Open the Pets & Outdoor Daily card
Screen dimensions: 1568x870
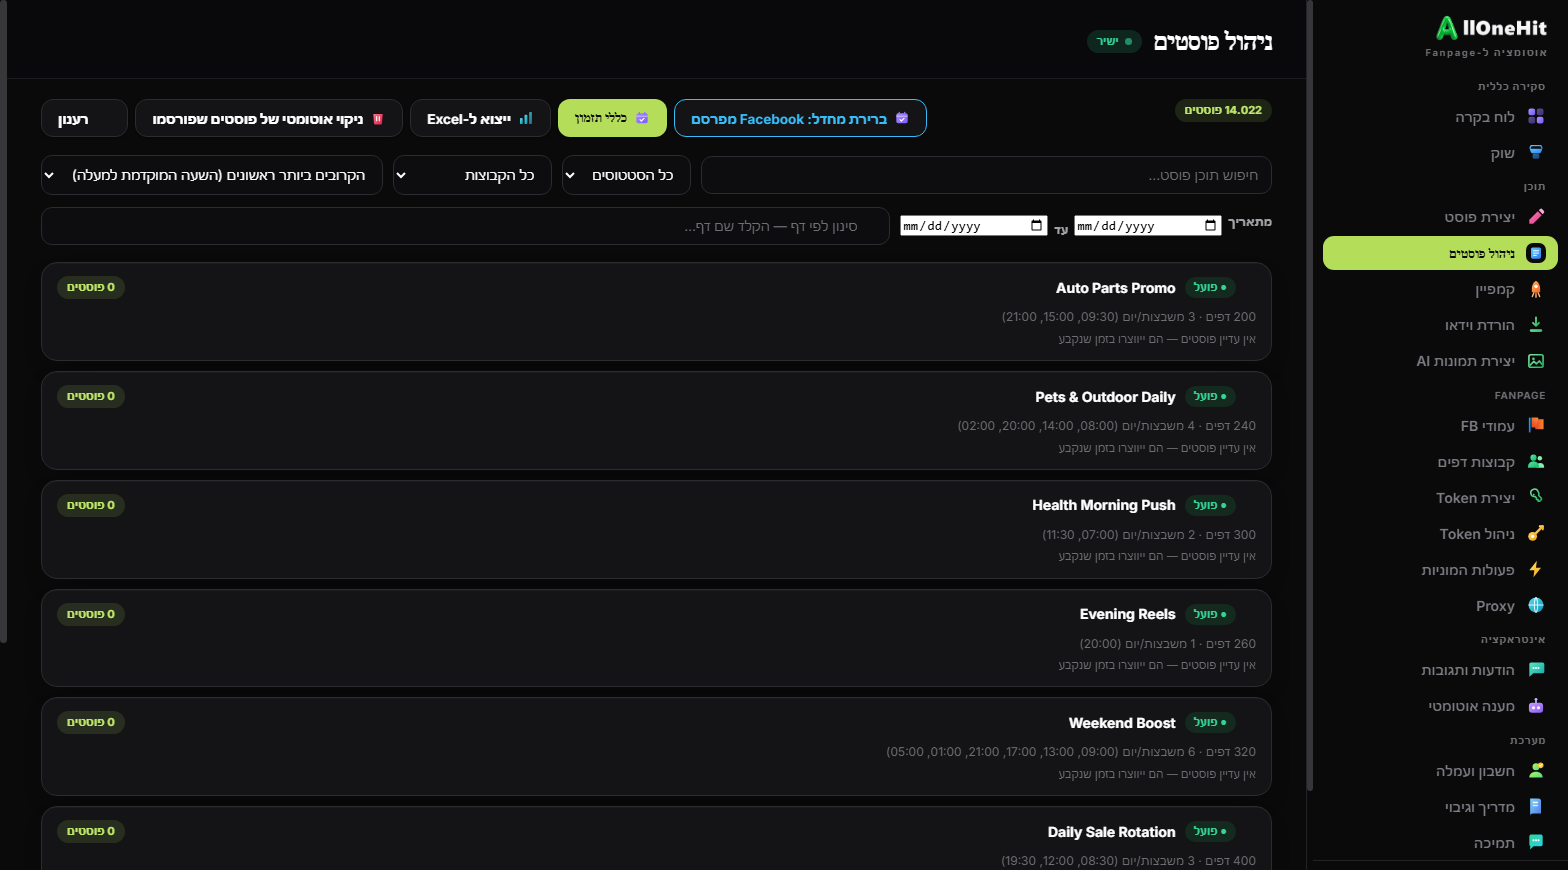tap(656, 420)
